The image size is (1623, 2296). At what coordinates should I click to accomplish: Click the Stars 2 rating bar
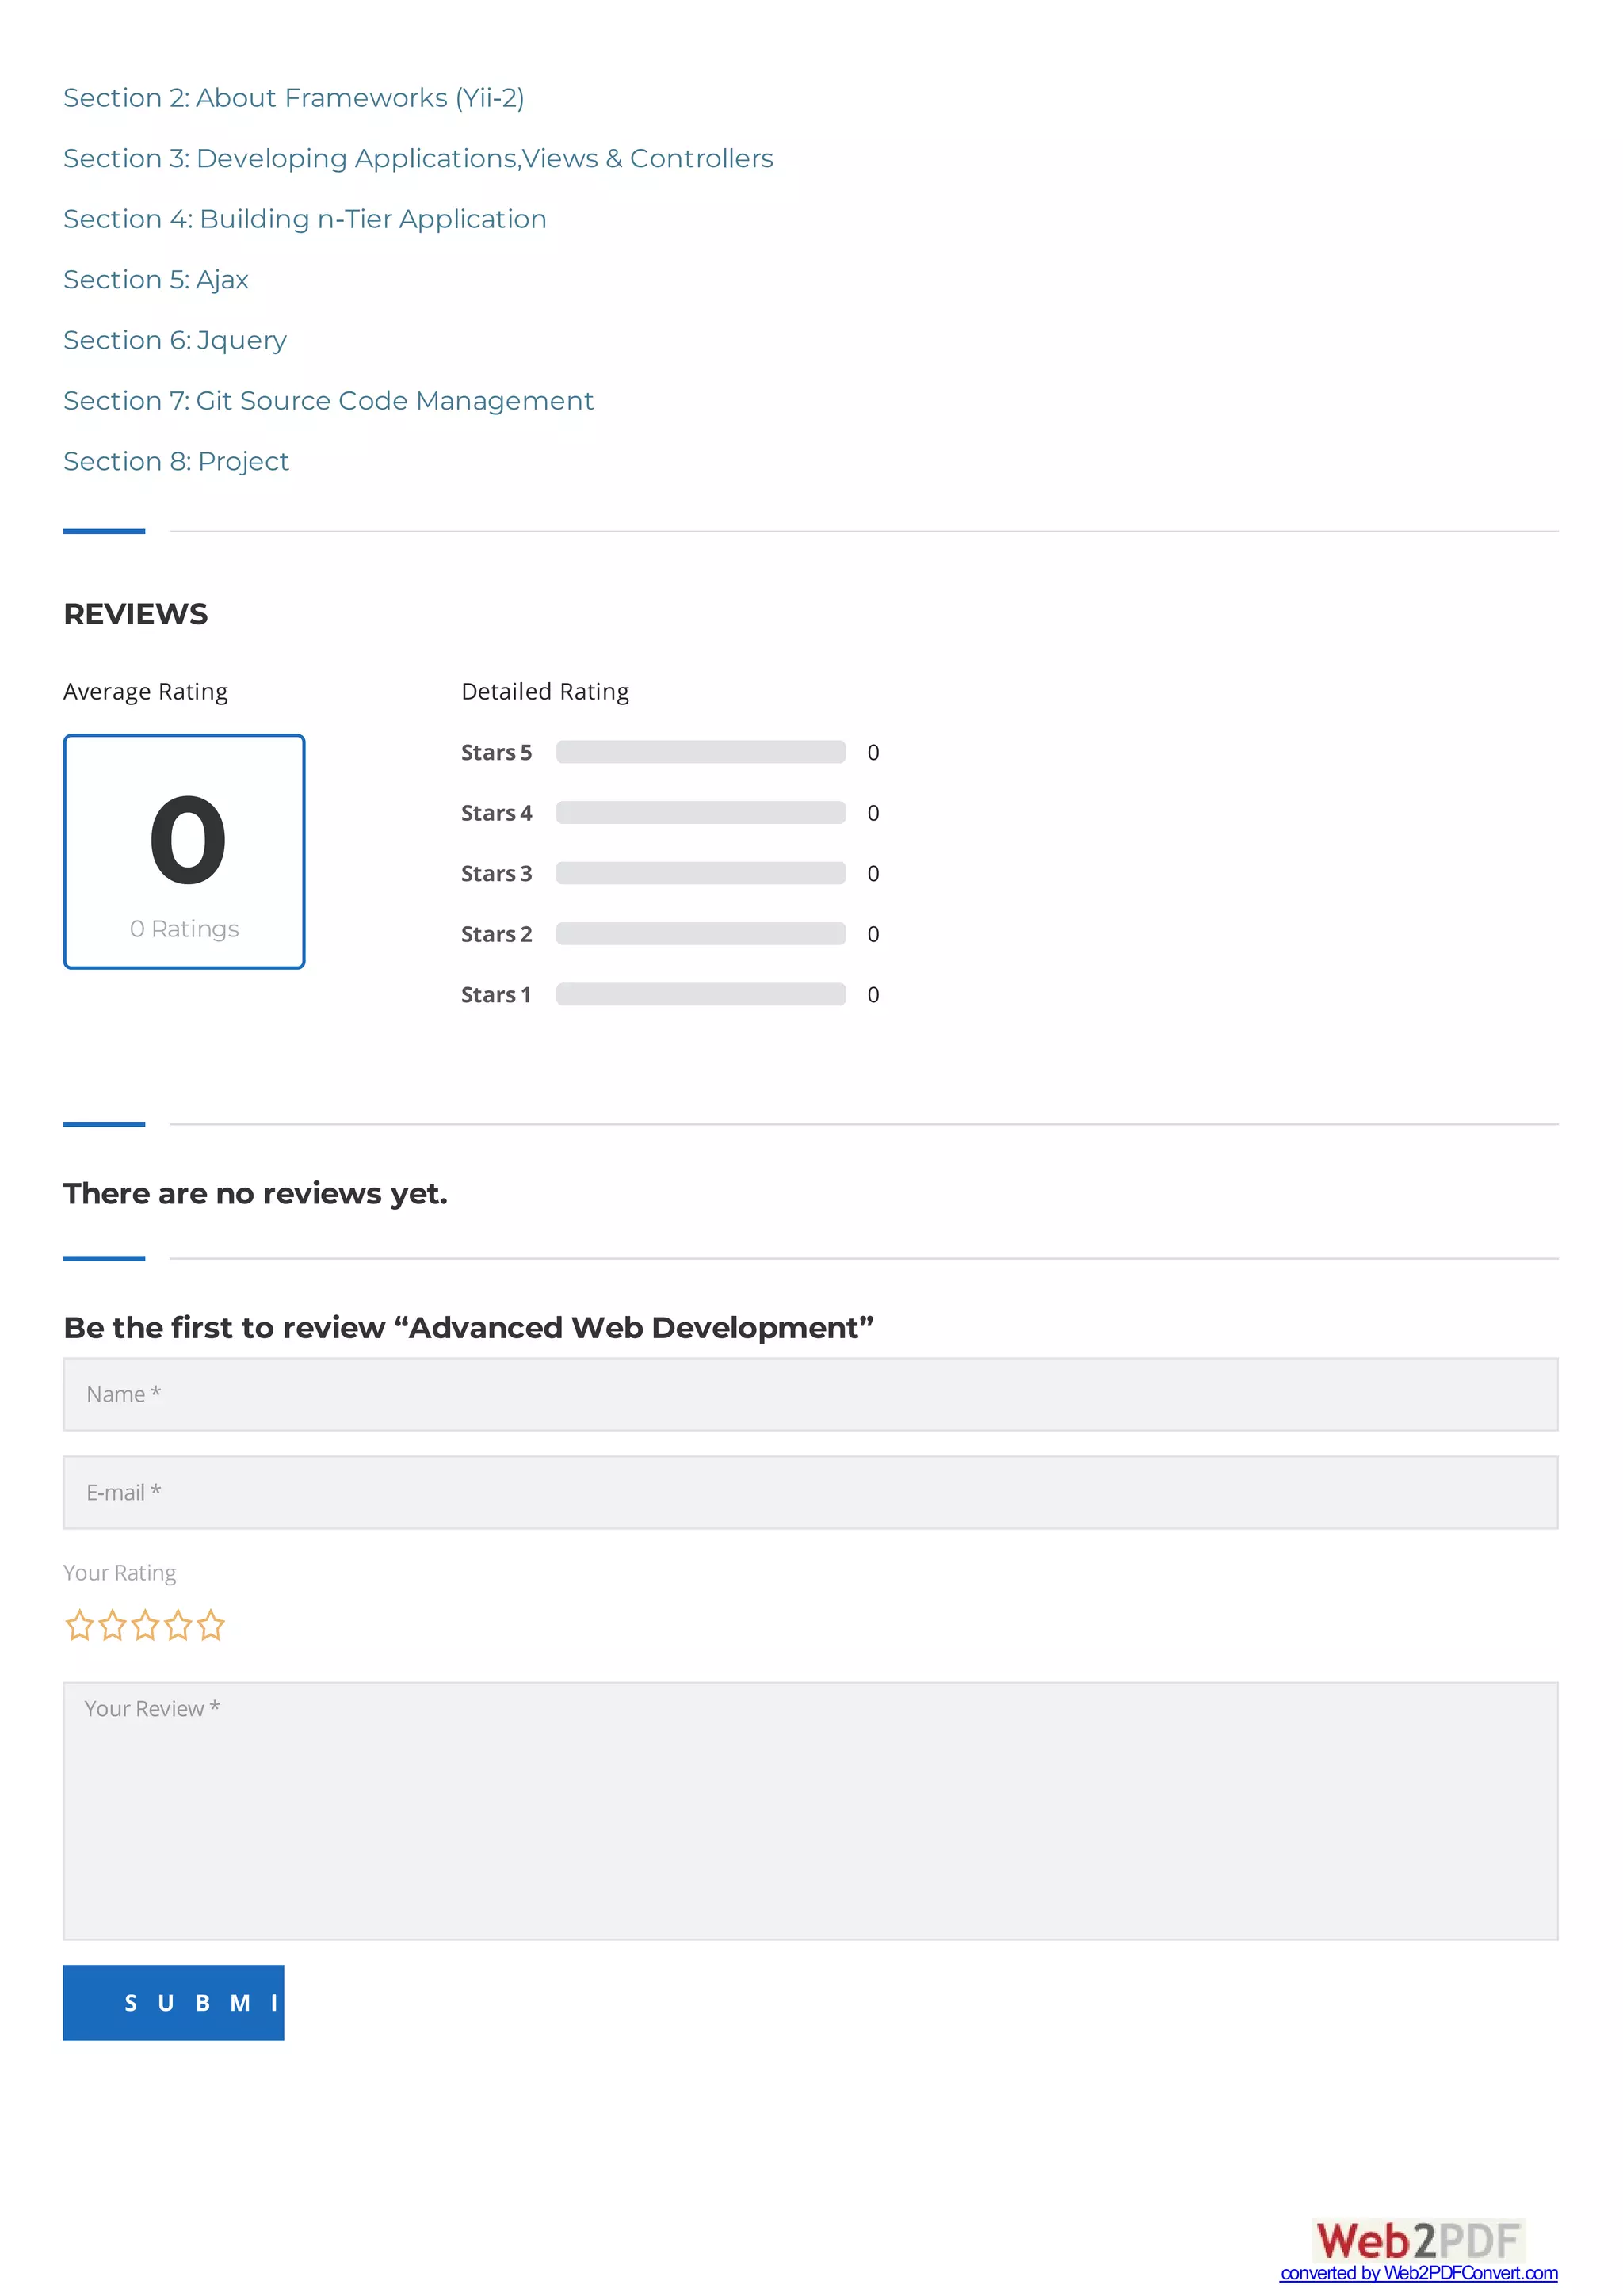click(701, 933)
